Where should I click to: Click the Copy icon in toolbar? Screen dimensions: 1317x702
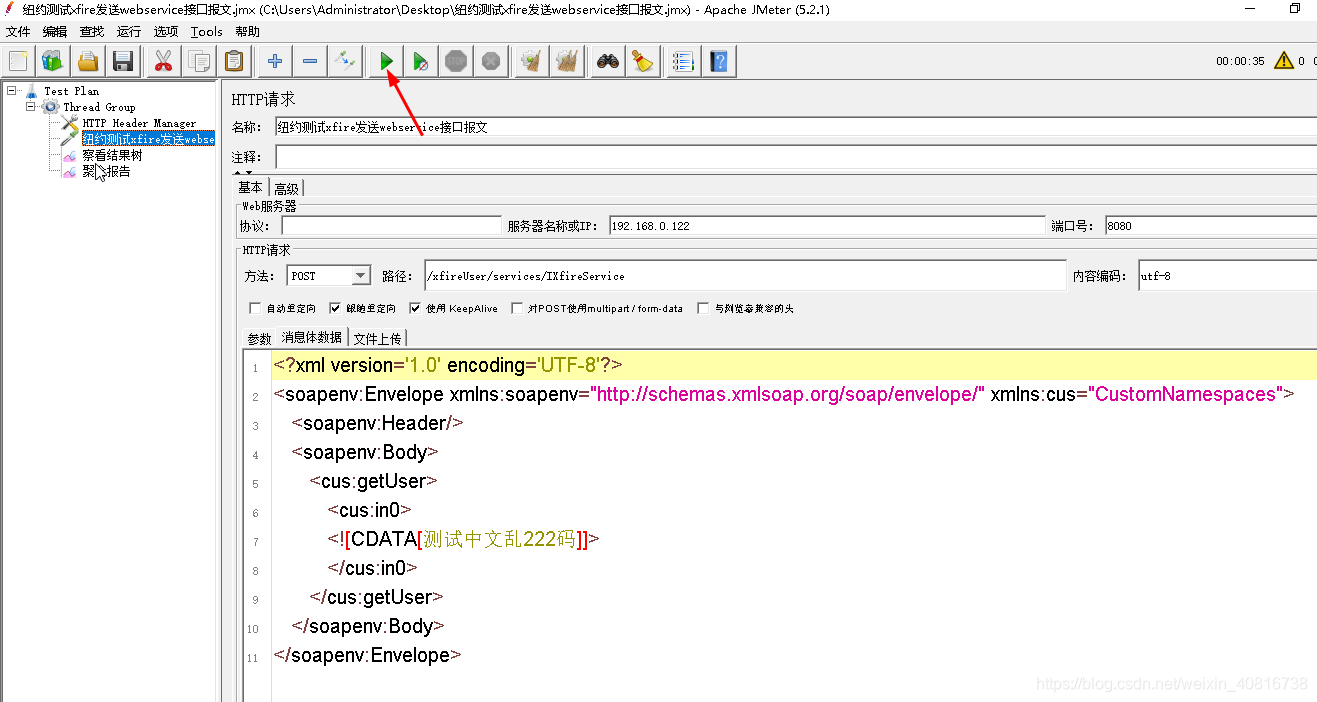pyautogui.click(x=199, y=61)
